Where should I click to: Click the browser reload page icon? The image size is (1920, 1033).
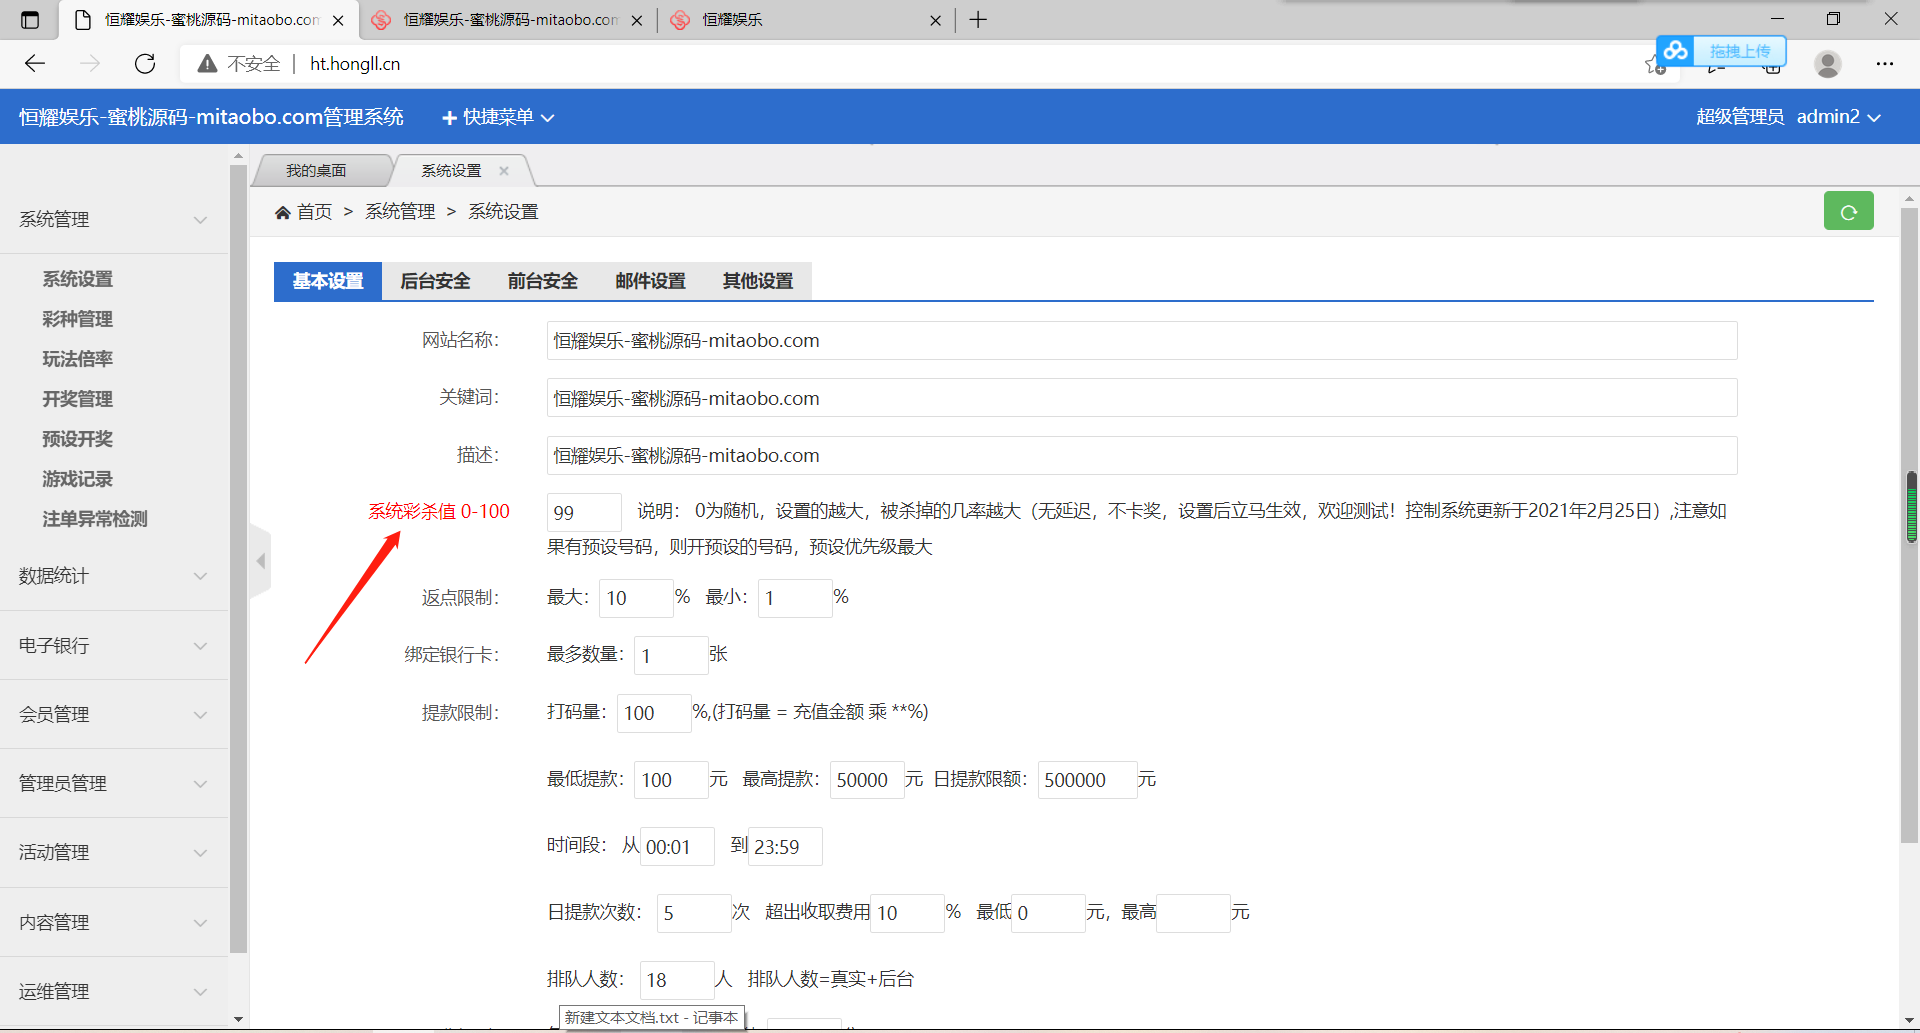(145, 64)
